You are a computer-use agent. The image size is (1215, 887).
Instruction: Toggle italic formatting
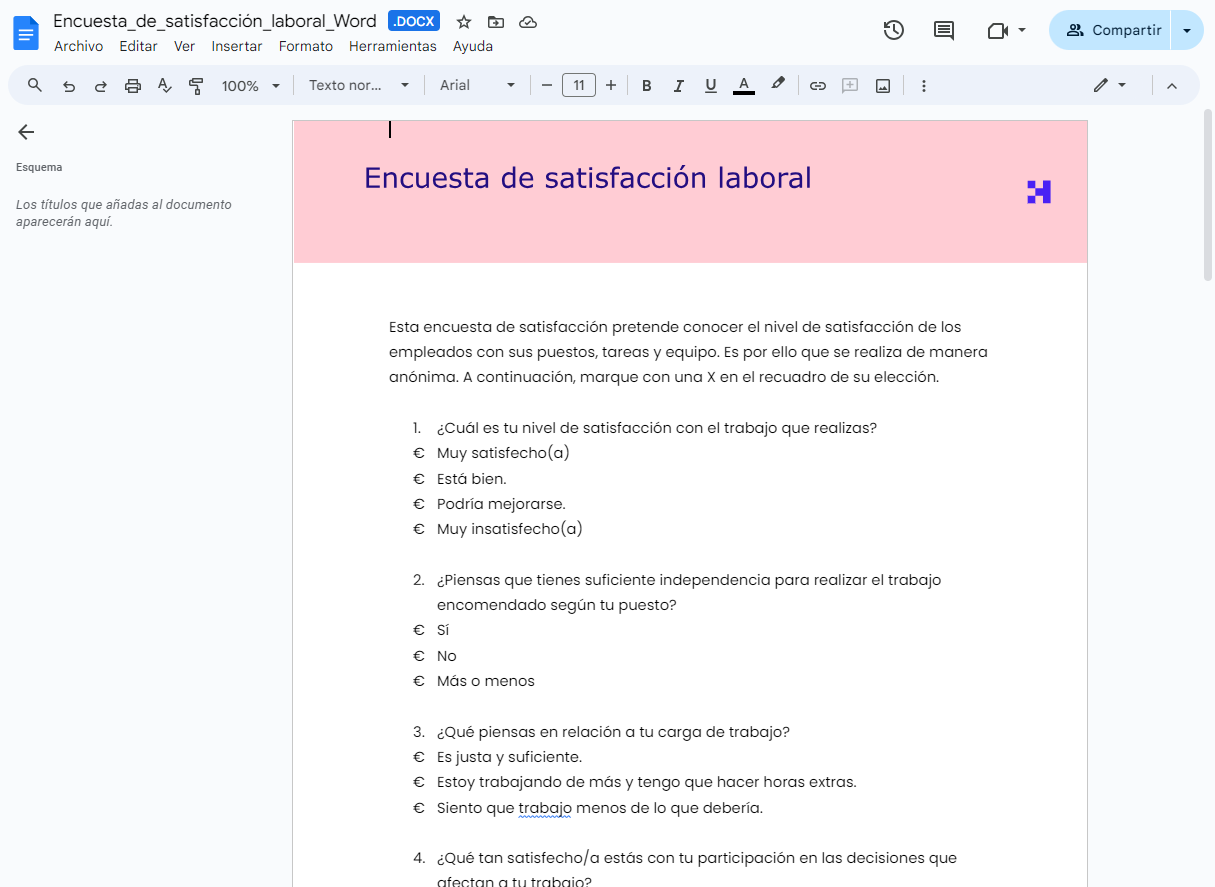[x=678, y=85]
